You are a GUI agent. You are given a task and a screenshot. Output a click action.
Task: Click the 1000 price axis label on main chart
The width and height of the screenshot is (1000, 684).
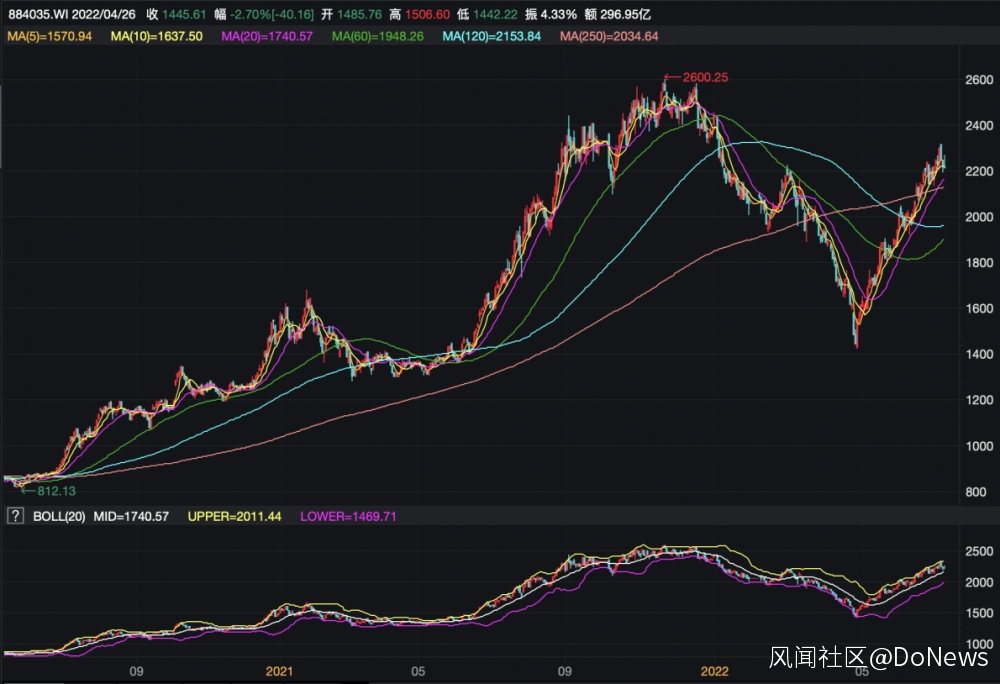point(979,446)
